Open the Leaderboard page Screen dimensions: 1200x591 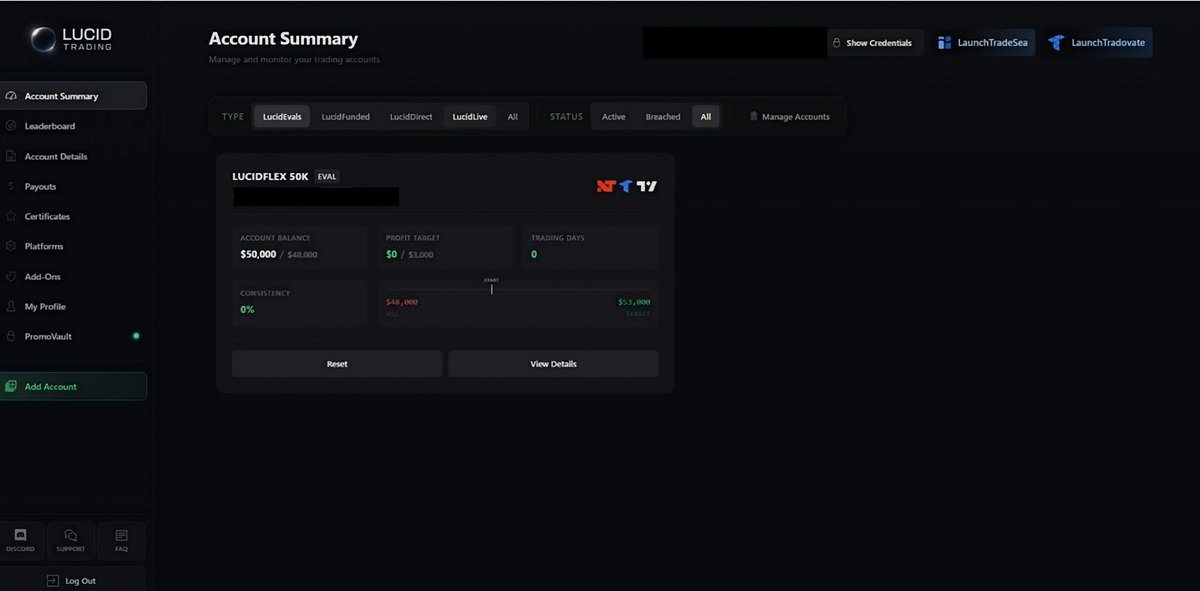(x=73, y=126)
